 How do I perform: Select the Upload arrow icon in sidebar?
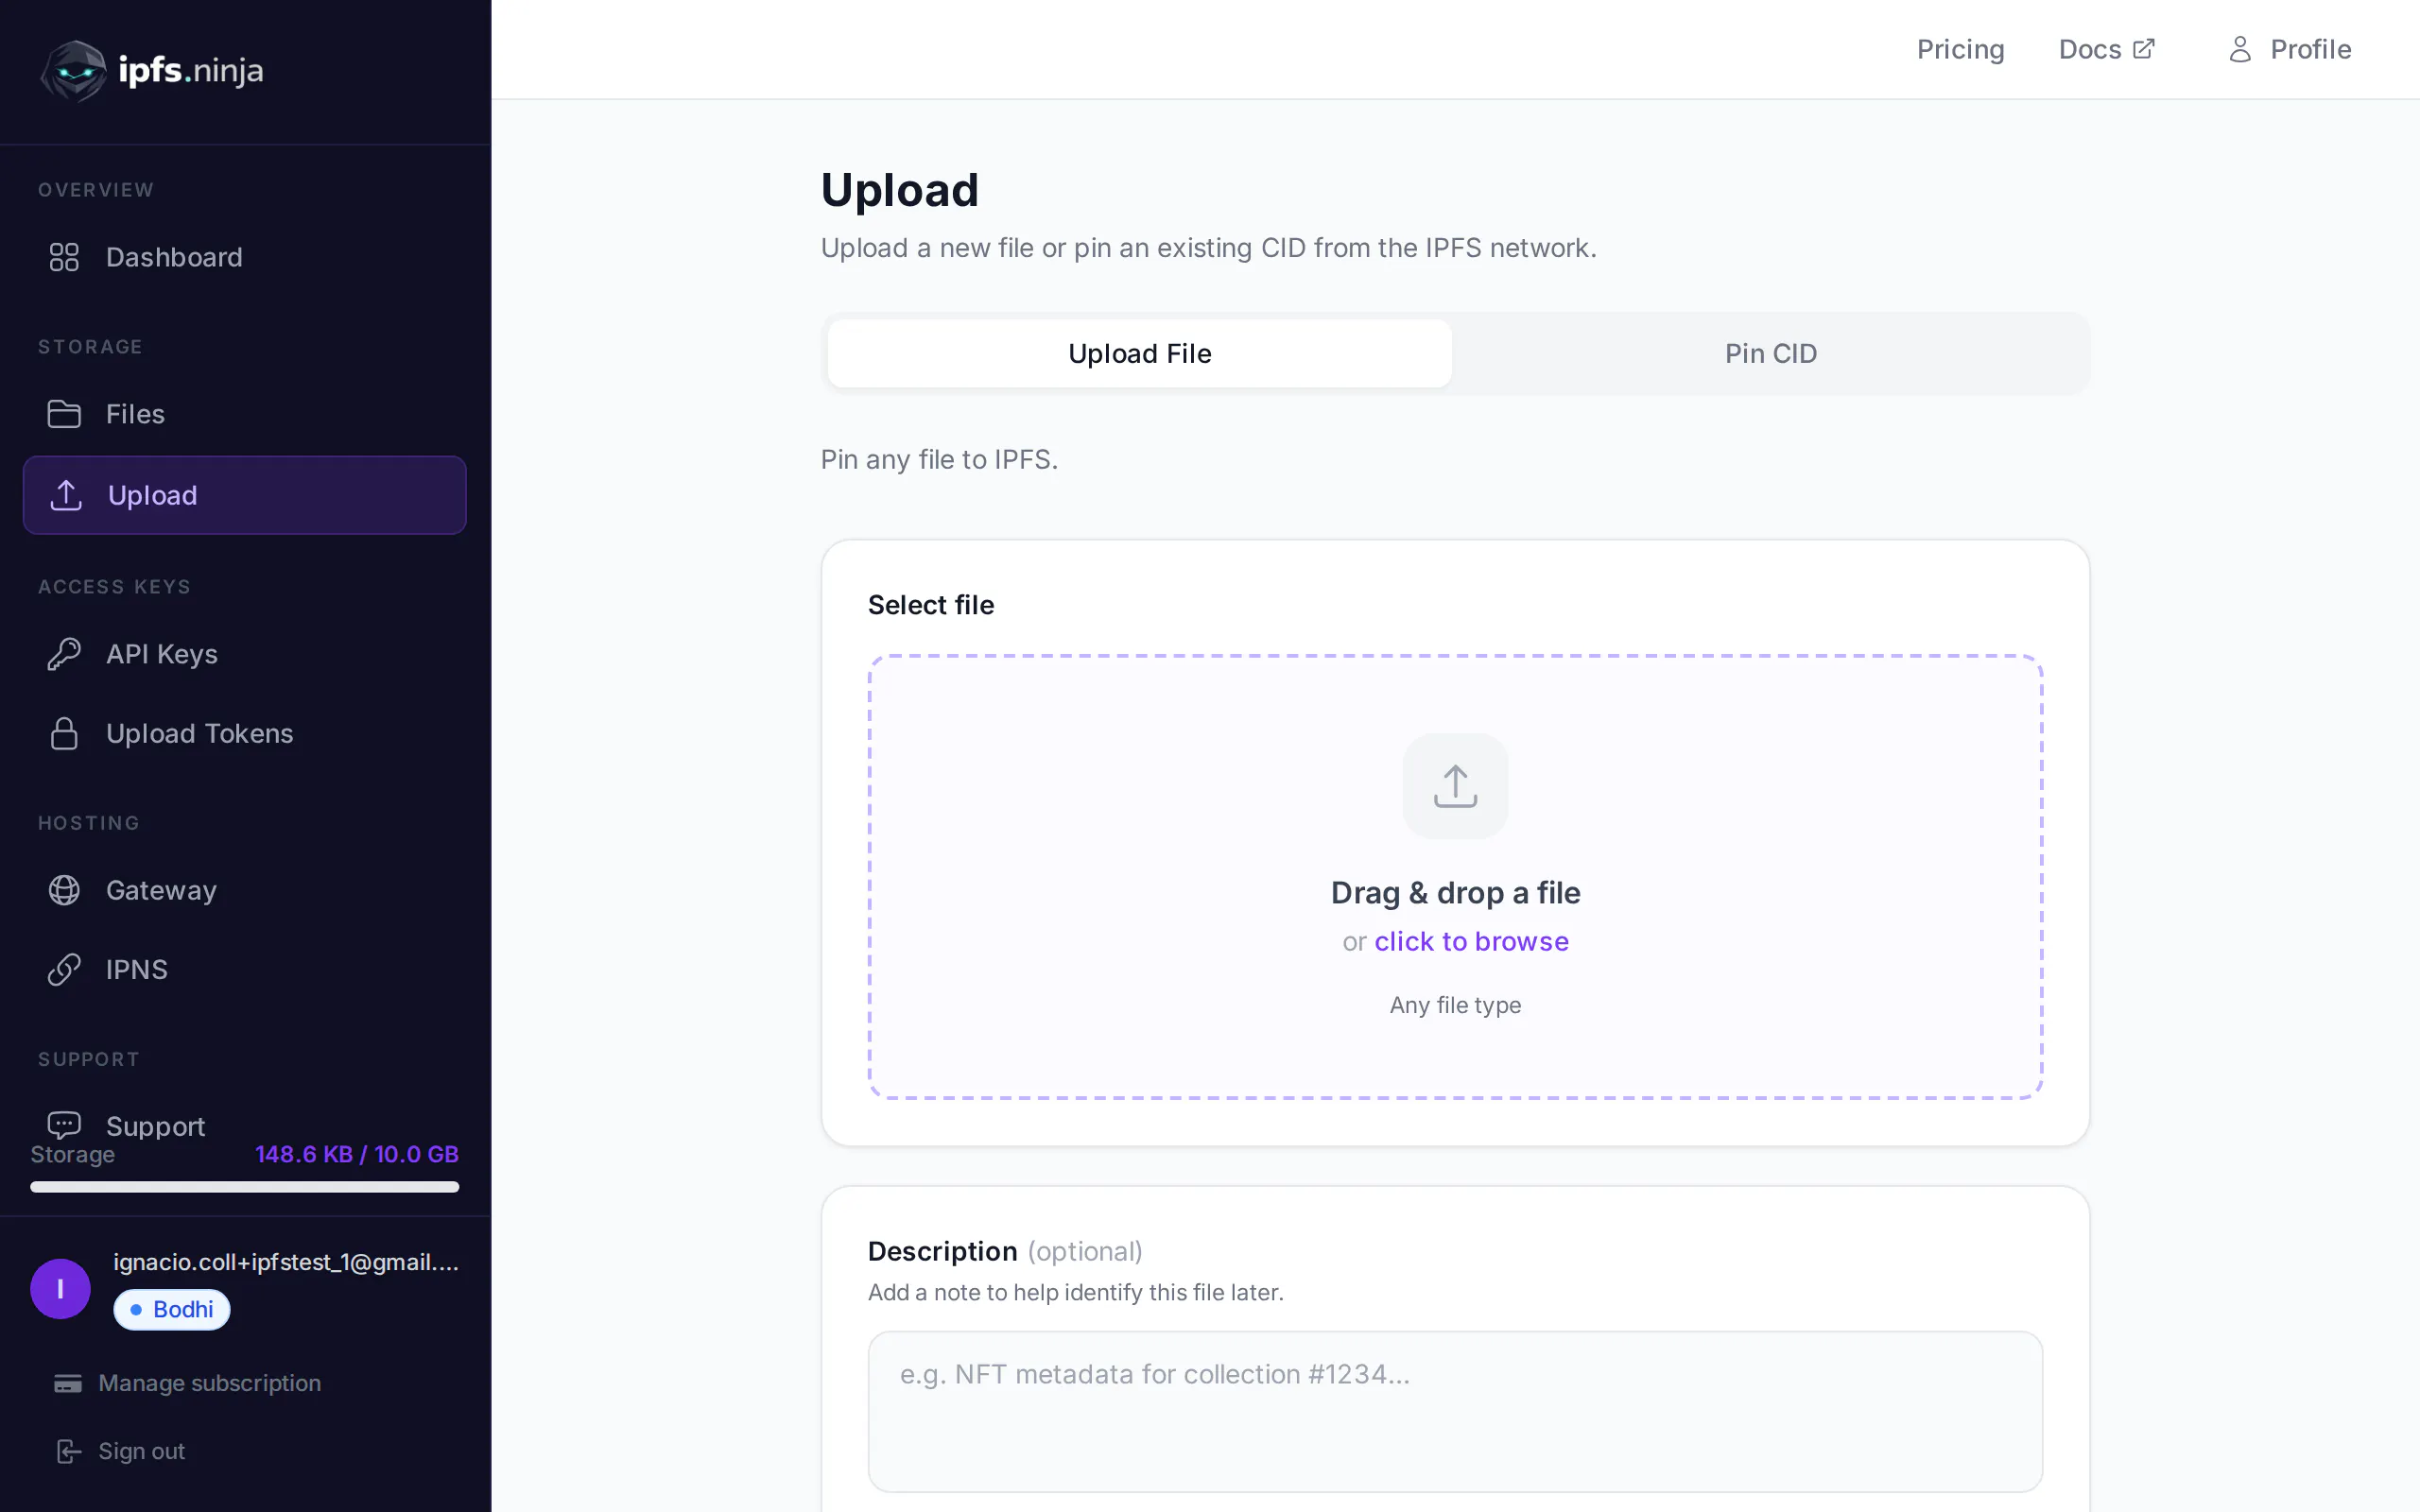point(66,495)
